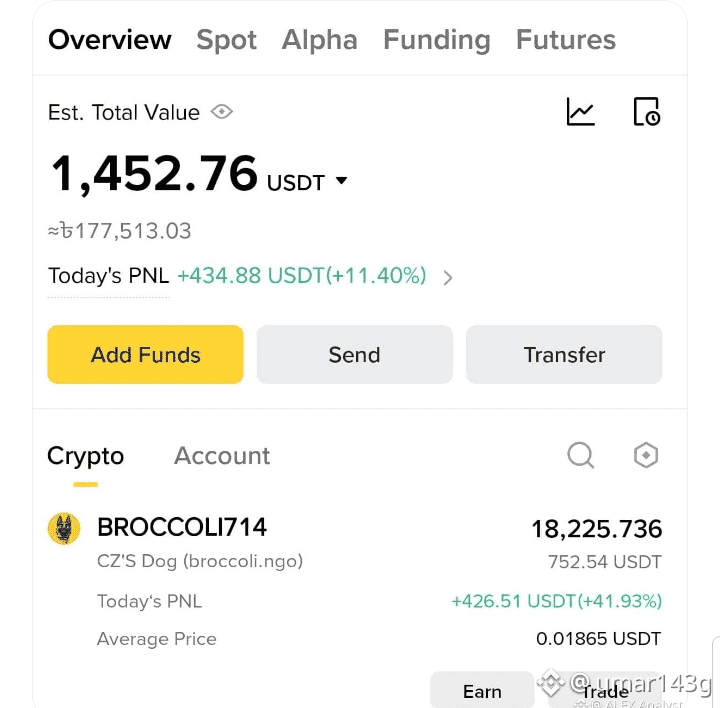This screenshot has height=708, width=720.
Task: Switch to the Alpha tab
Action: (320, 40)
